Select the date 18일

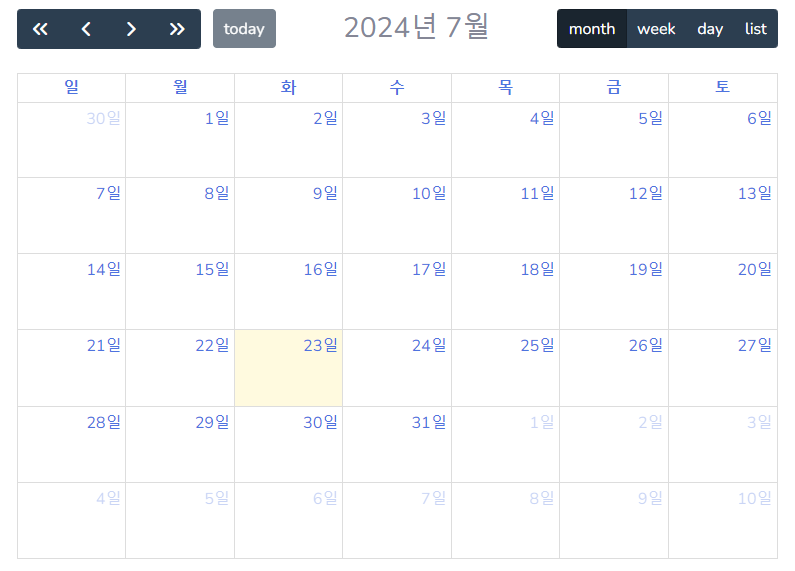point(537,269)
